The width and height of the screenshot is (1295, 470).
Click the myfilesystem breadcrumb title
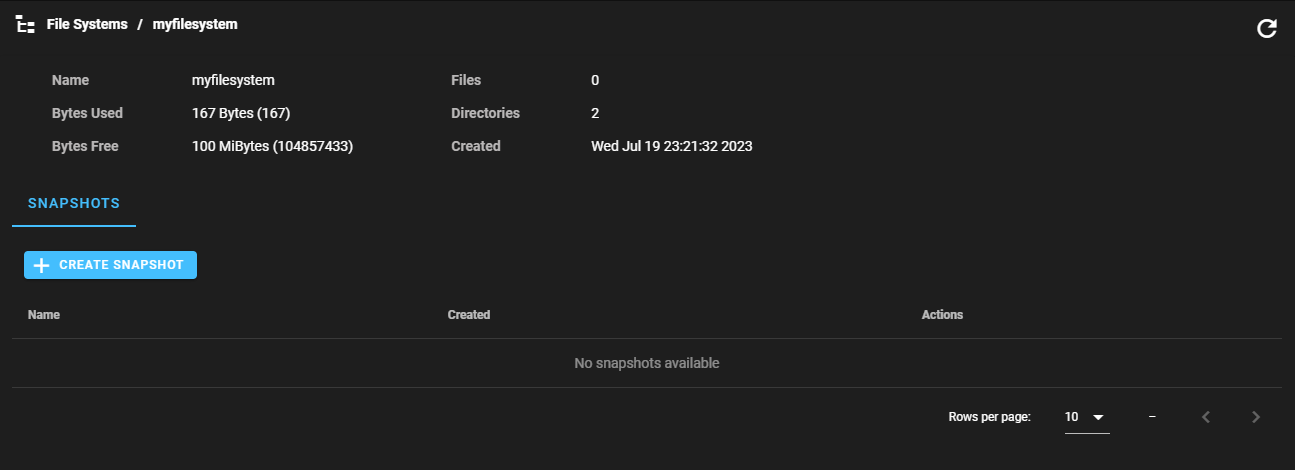pos(195,24)
